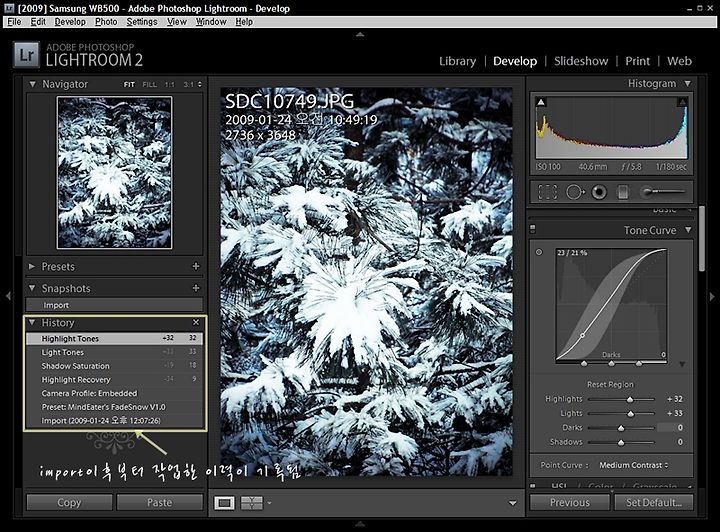Screen dimensions: 720x532
Task: Select the Crop Overlay tool
Action: (547, 192)
